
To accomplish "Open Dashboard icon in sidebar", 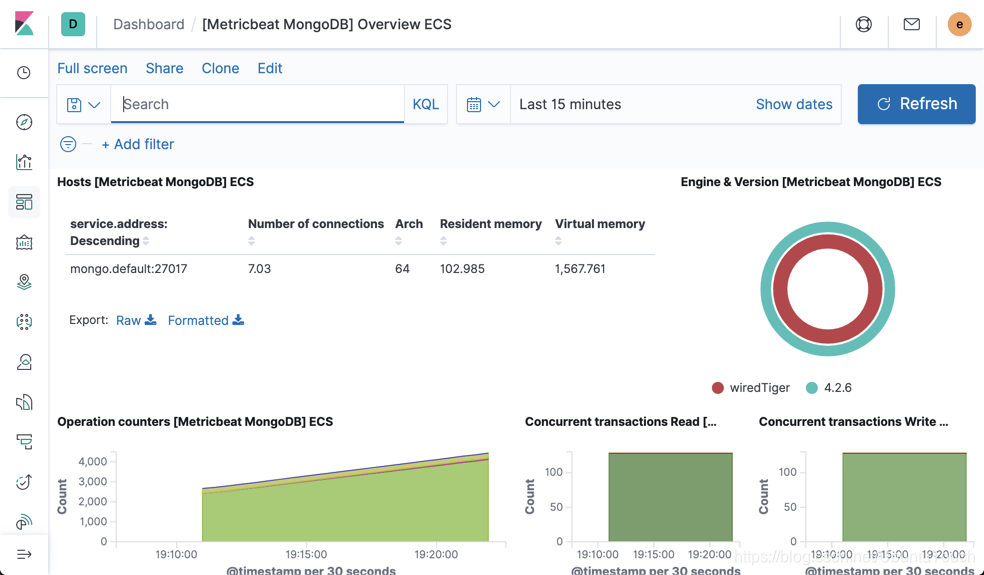I will (x=24, y=202).
